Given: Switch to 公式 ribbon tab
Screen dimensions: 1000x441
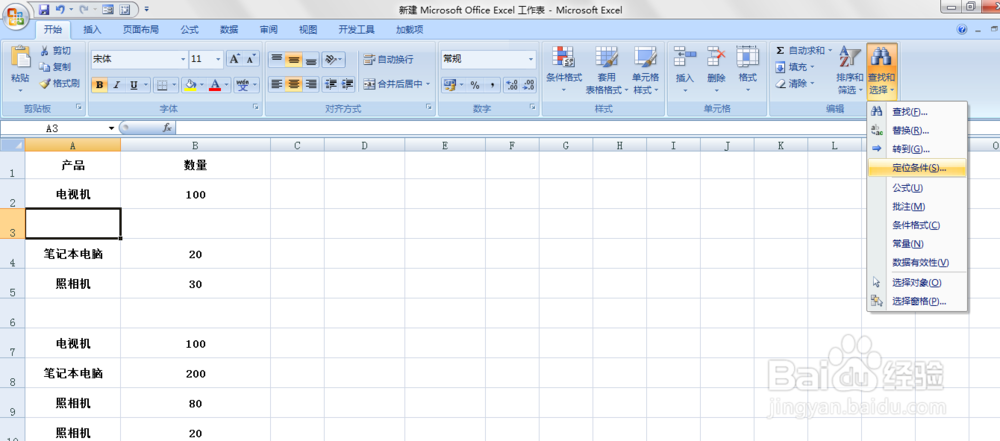Looking at the screenshot, I should [x=189, y=29].
